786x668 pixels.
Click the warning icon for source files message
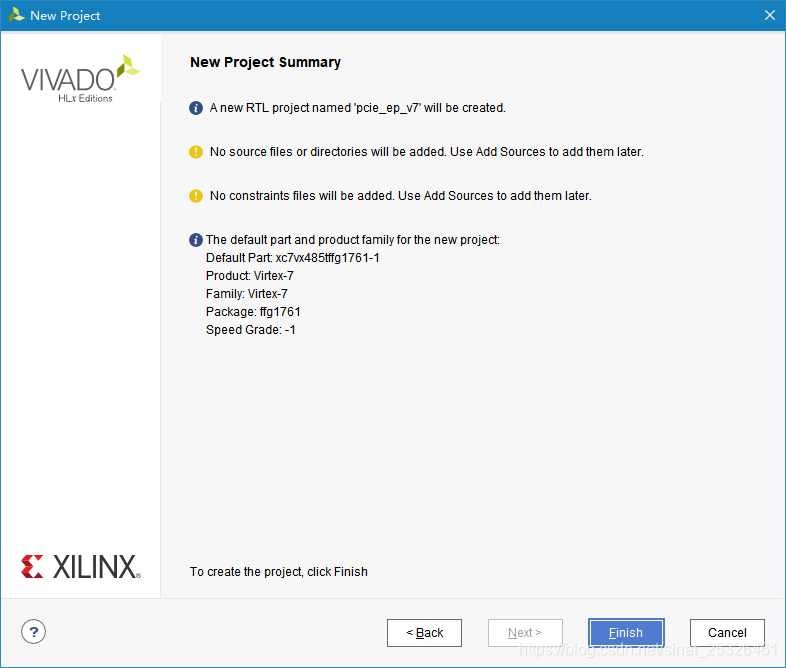click(x=195, y=152)
